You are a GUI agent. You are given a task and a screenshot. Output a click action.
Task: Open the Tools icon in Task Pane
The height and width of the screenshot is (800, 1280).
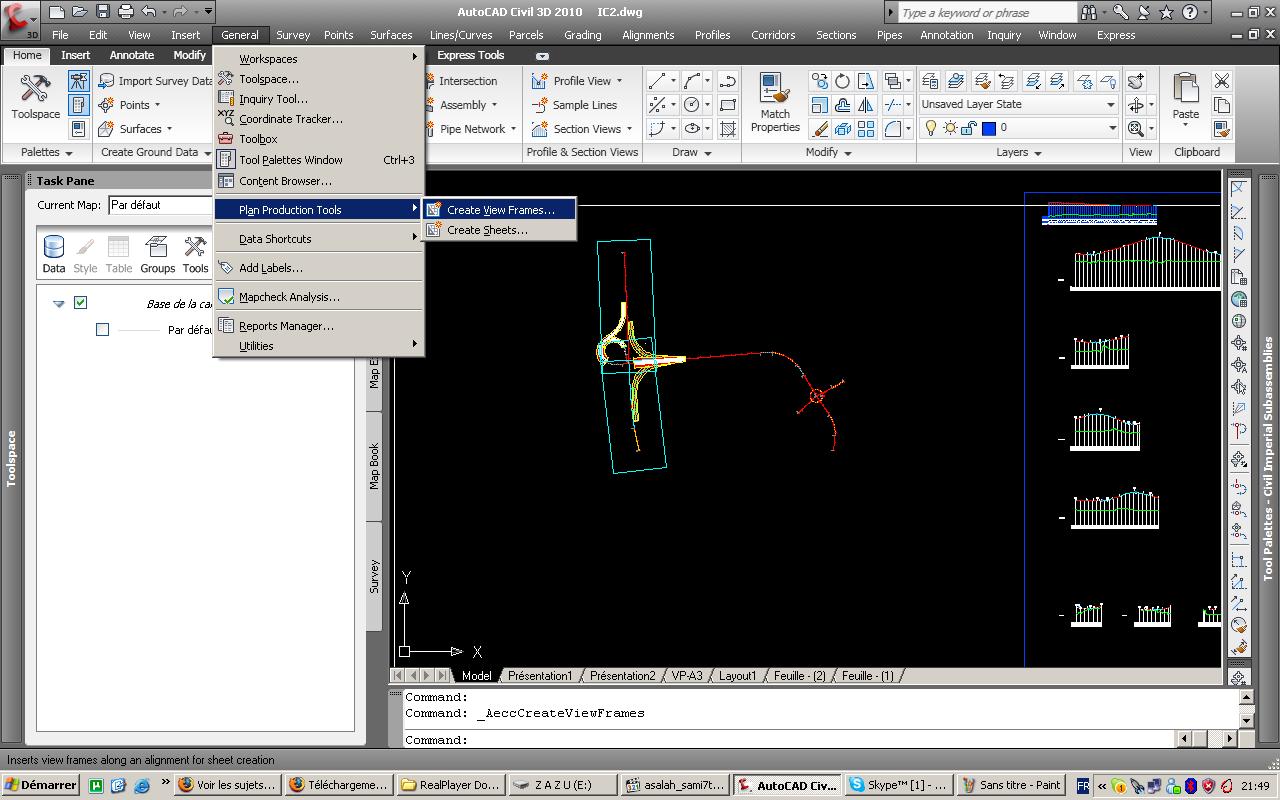tap(195, 254)
